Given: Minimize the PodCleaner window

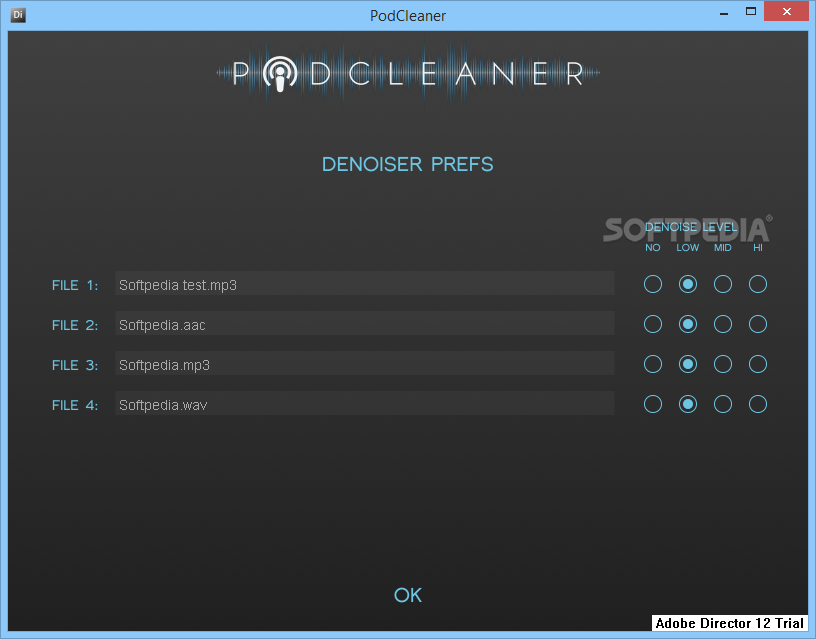Looking at the screenshot, I should tap(723, 12).
